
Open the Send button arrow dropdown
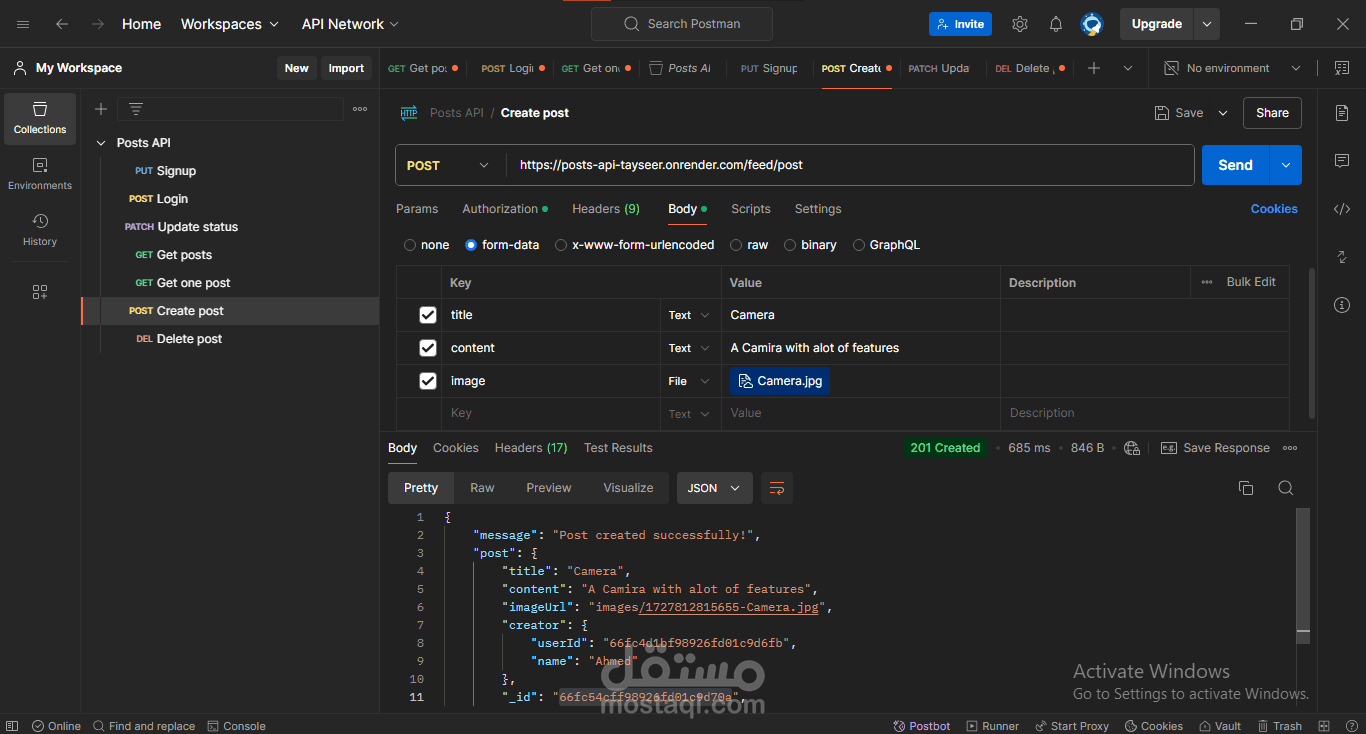point(1286,165)
